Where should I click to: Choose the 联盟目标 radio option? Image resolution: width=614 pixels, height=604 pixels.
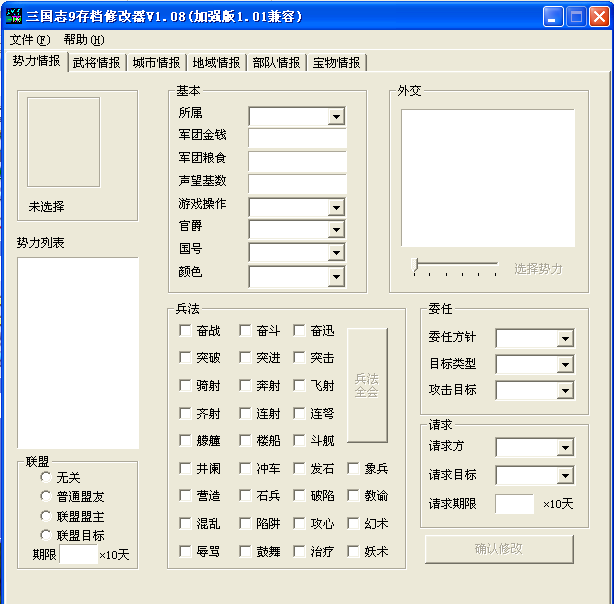click(46, 535)
